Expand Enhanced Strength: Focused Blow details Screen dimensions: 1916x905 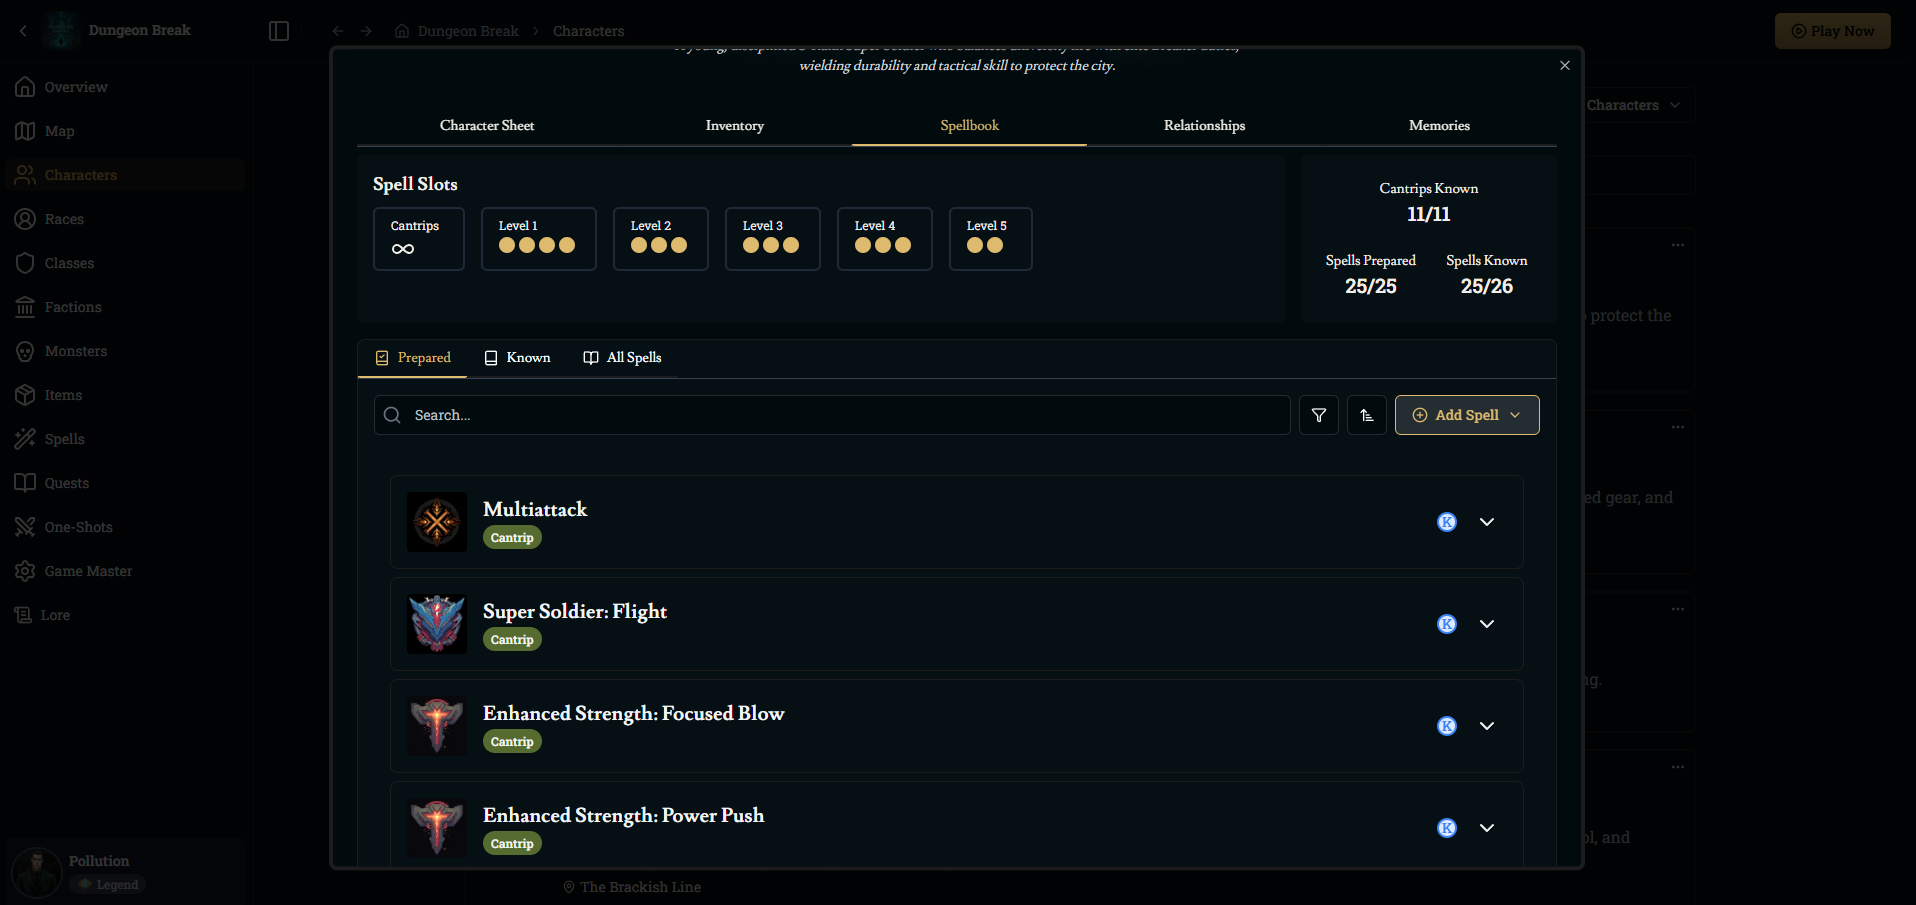pyautogui.click(x=1486, y=726)
